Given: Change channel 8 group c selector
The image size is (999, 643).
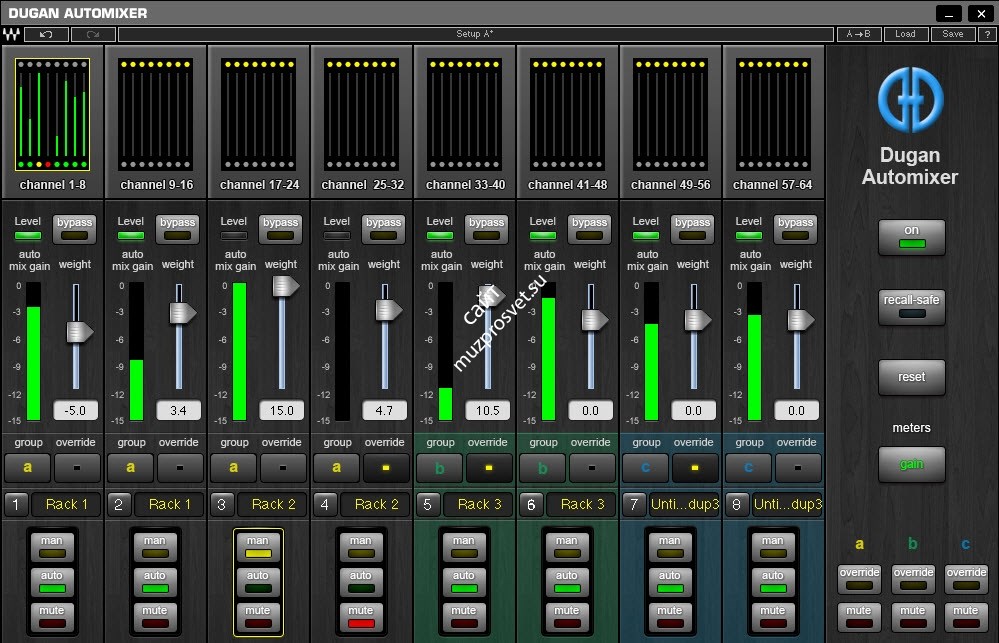Looking at the screenshot, I should (749, 468).
